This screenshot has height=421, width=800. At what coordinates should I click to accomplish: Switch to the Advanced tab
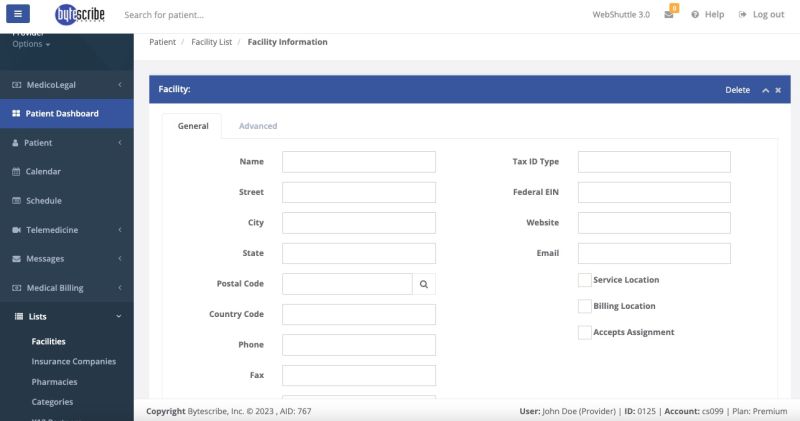point(258,126)
